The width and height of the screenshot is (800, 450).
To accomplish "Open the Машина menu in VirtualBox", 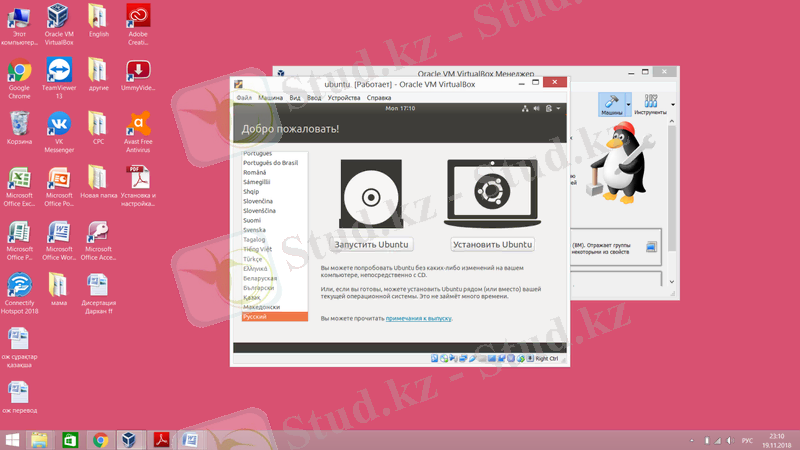I will pos(270,98).
